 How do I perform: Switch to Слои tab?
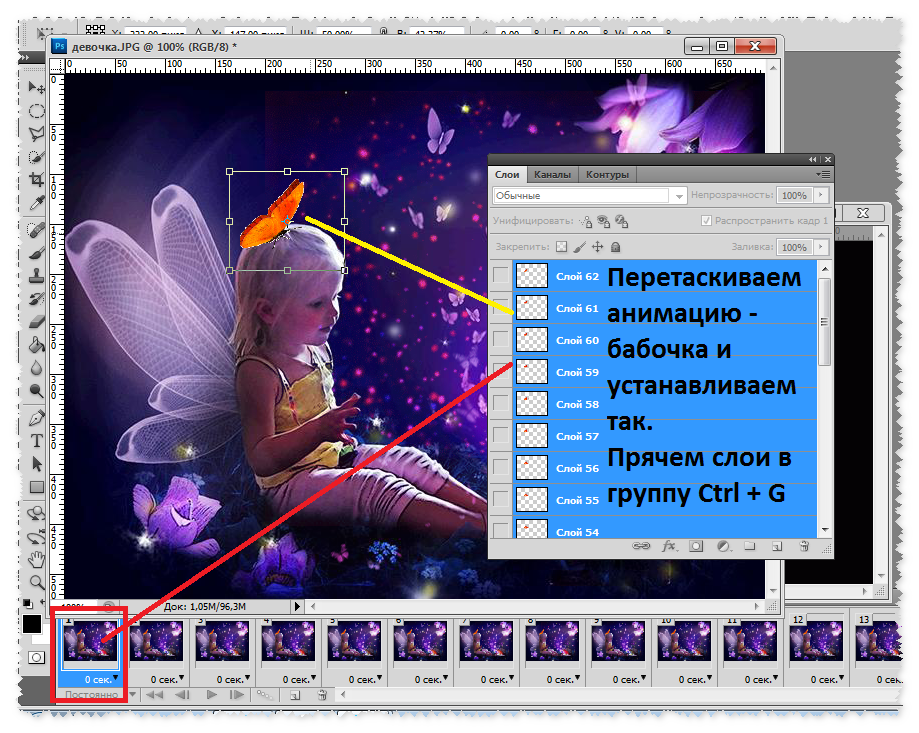pos(507,175)
